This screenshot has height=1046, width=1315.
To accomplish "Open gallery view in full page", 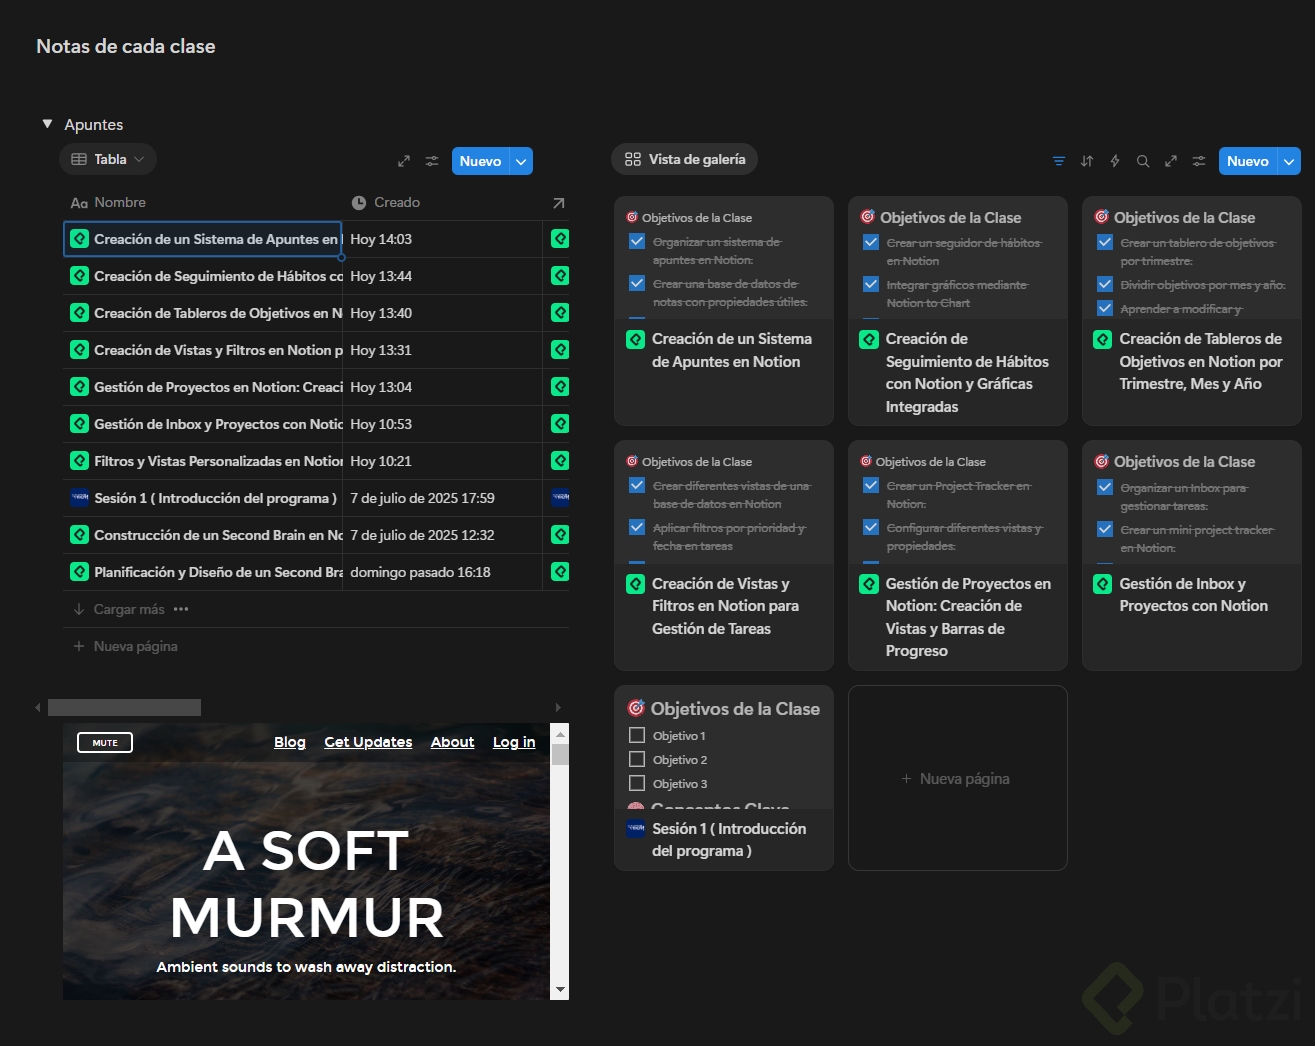I will pyautogui.click(x=1171, y=161).
